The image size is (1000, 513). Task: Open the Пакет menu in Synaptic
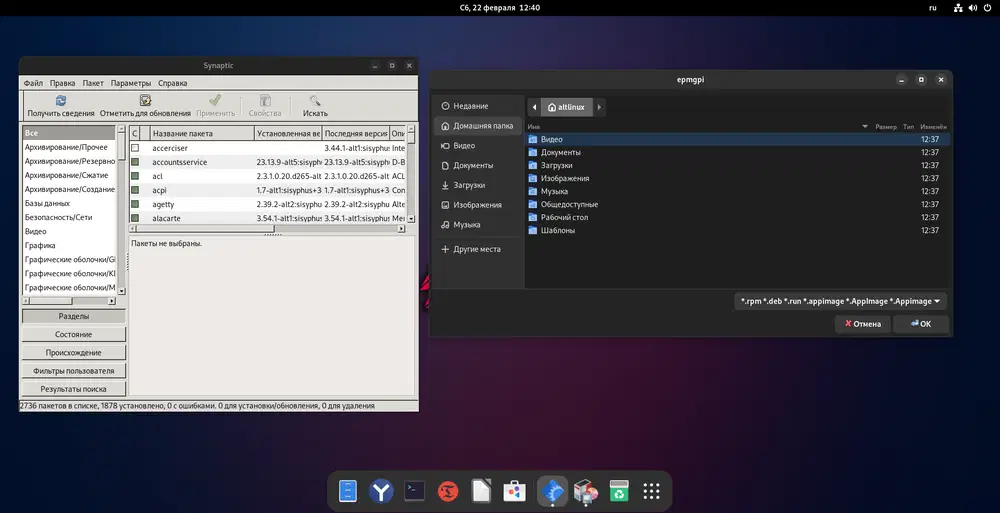93,83
